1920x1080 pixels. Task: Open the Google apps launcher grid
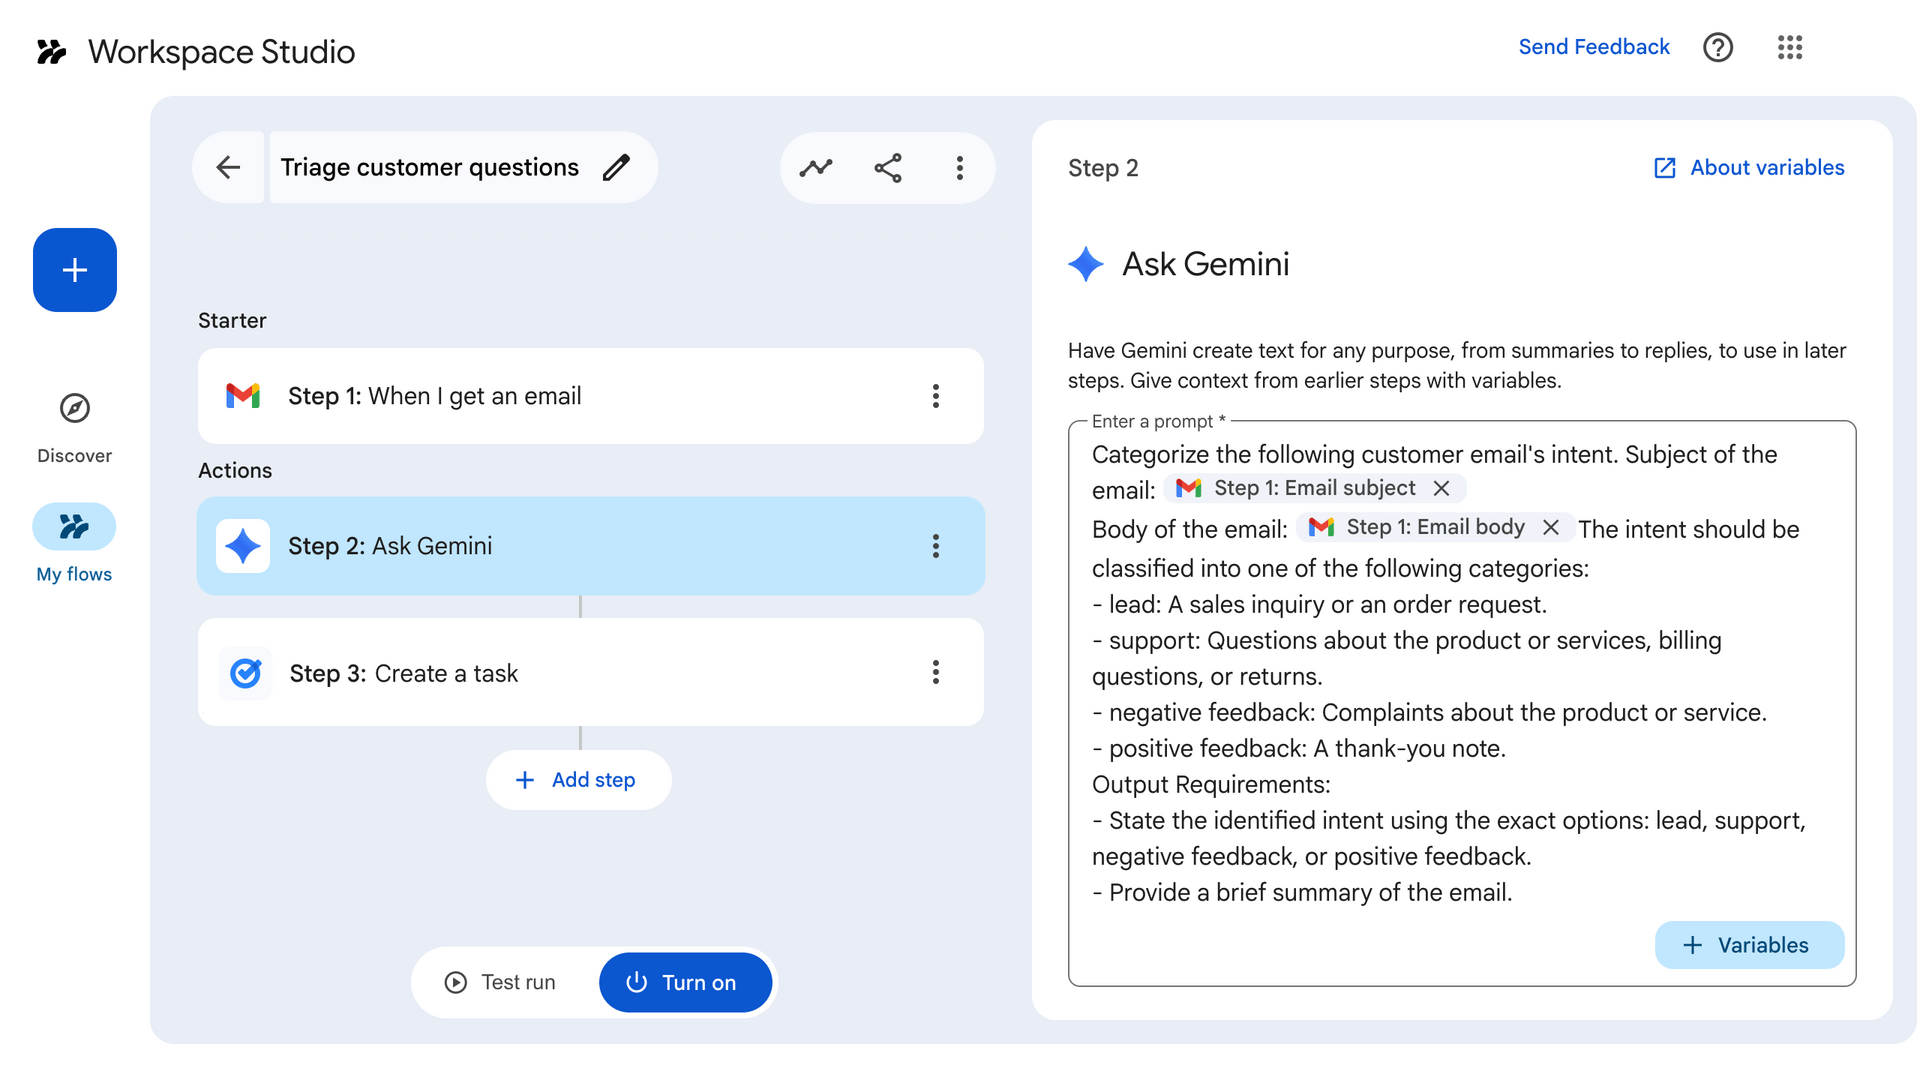point(1789,47)
